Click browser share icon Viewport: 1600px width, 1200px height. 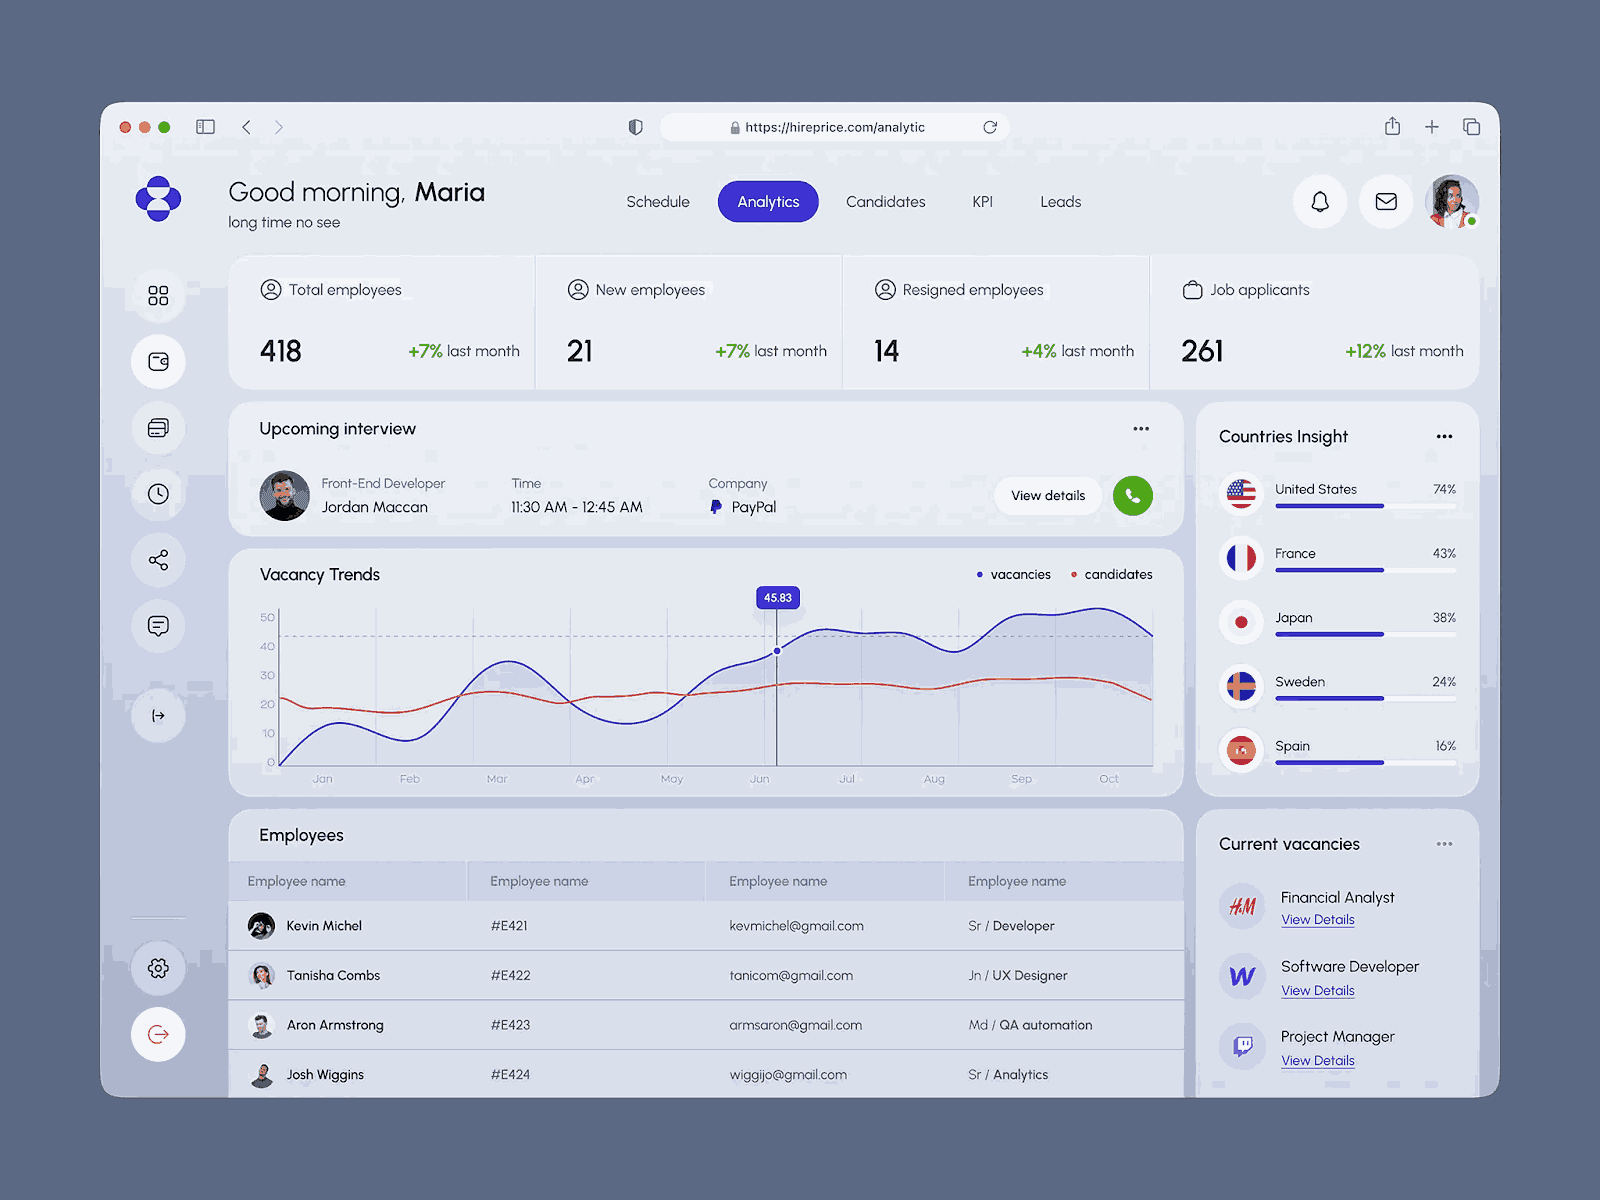[x=1392, y=126]
